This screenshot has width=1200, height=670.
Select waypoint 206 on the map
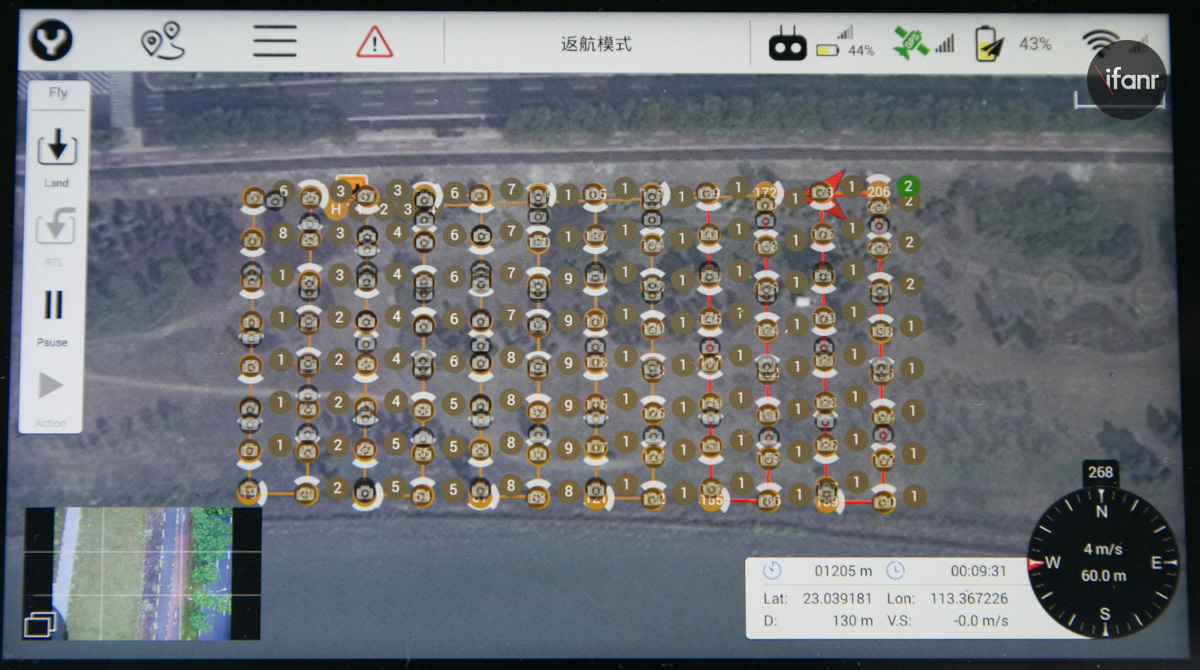tap(879, 192)
